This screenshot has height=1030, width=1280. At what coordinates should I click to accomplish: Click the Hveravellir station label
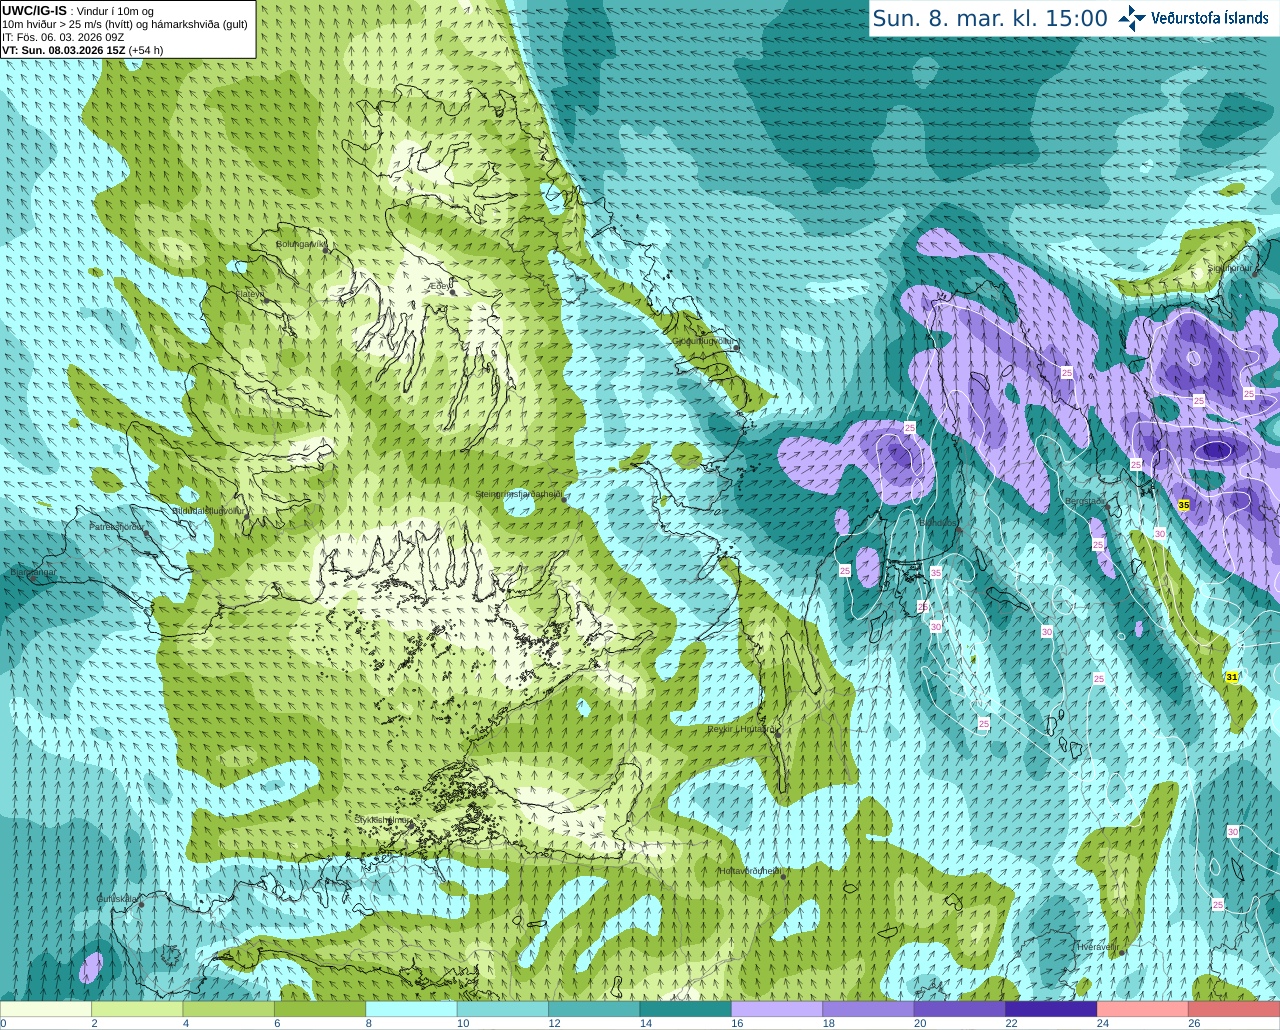tap(1097, 946)
